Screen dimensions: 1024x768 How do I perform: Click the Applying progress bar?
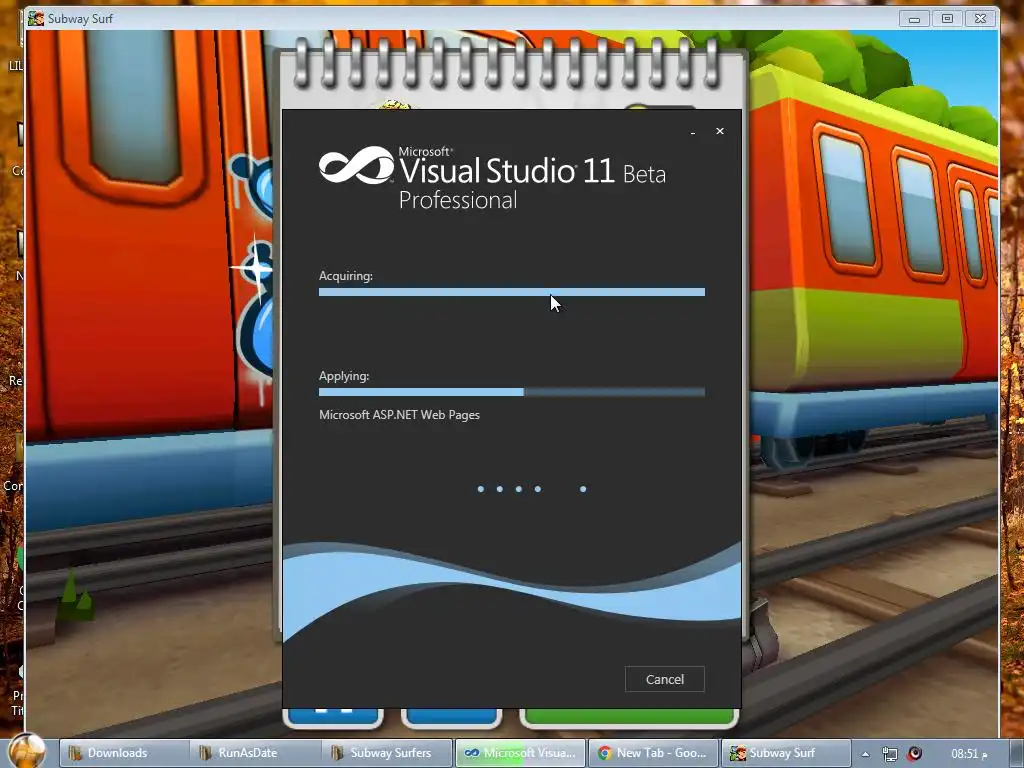point(511,392)
